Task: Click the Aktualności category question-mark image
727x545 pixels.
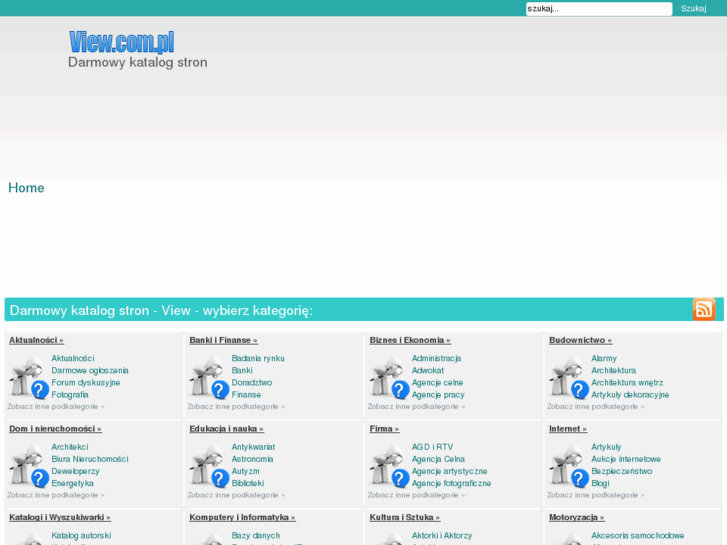Action: pos(29,377)
